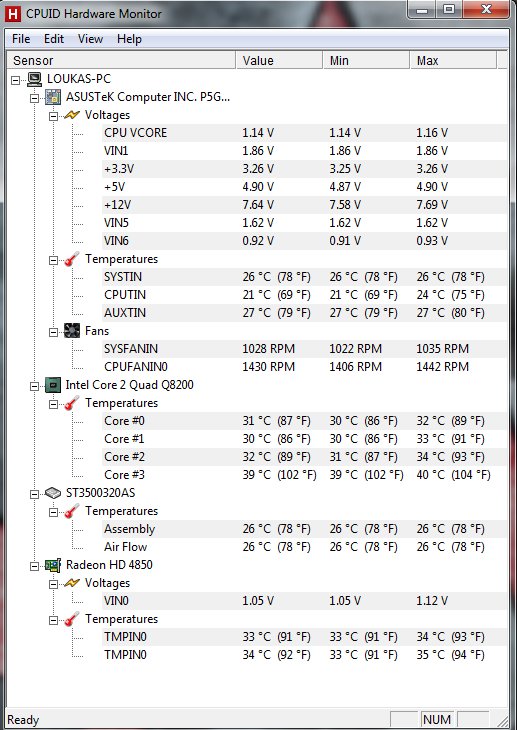This screenshot has height=730, width=517.
Task: Select the SYSFANIN fan row
Action: click(304, 349)
